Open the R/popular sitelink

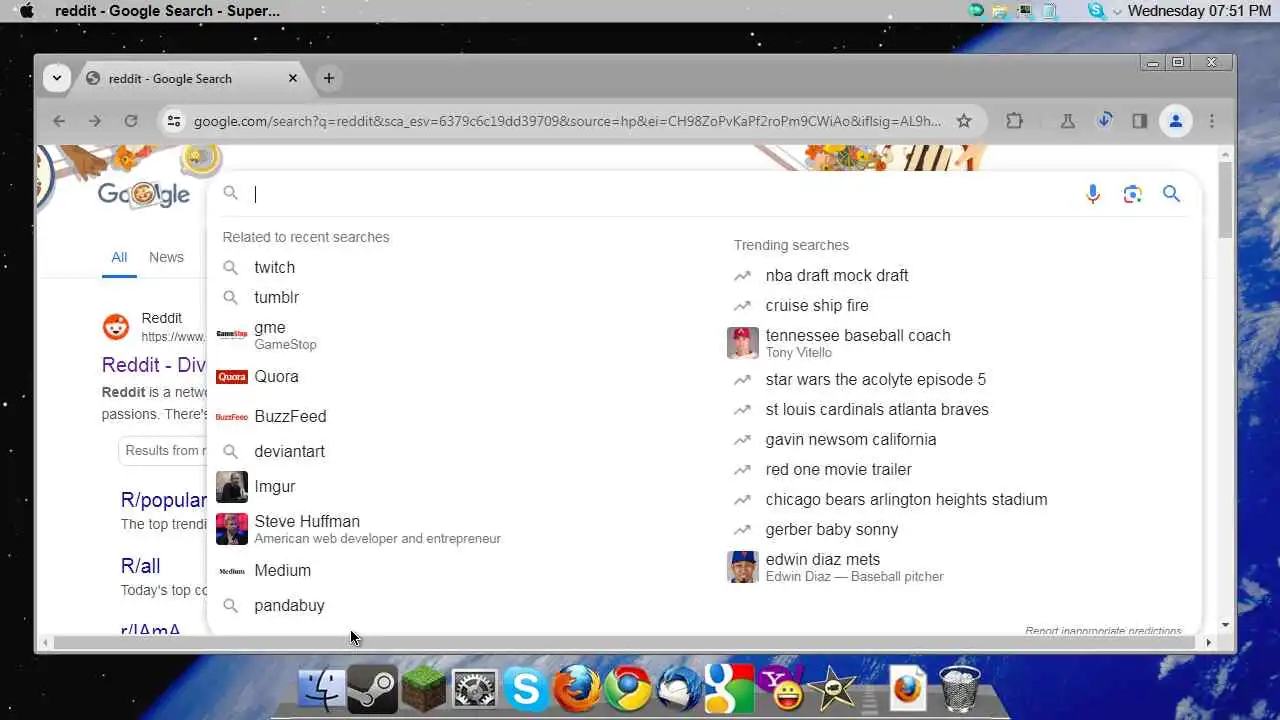(x=164, y=500)
